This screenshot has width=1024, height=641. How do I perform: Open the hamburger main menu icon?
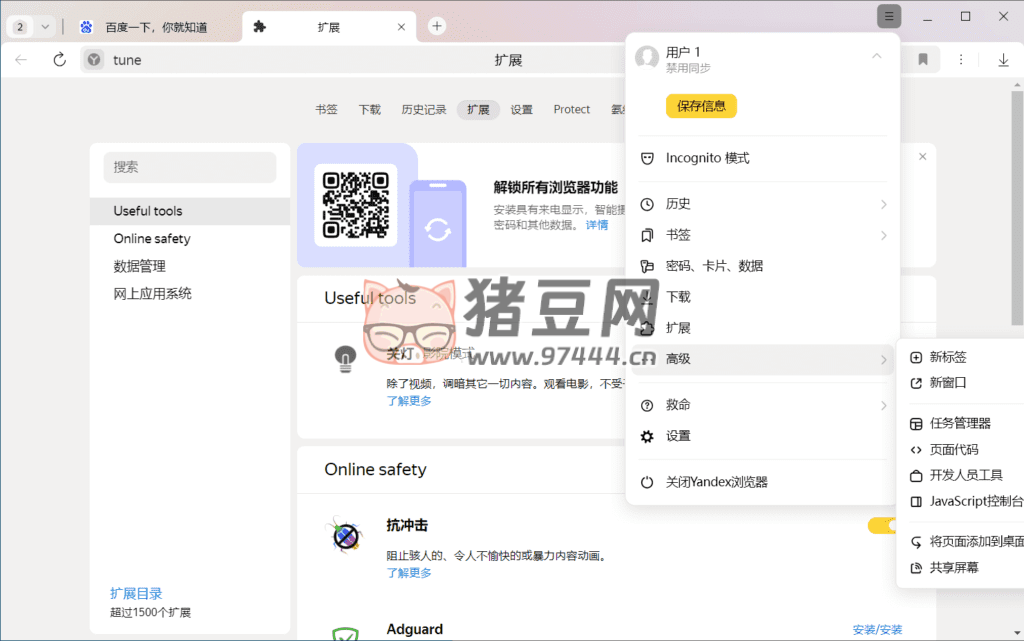click(x=889, y=16)
